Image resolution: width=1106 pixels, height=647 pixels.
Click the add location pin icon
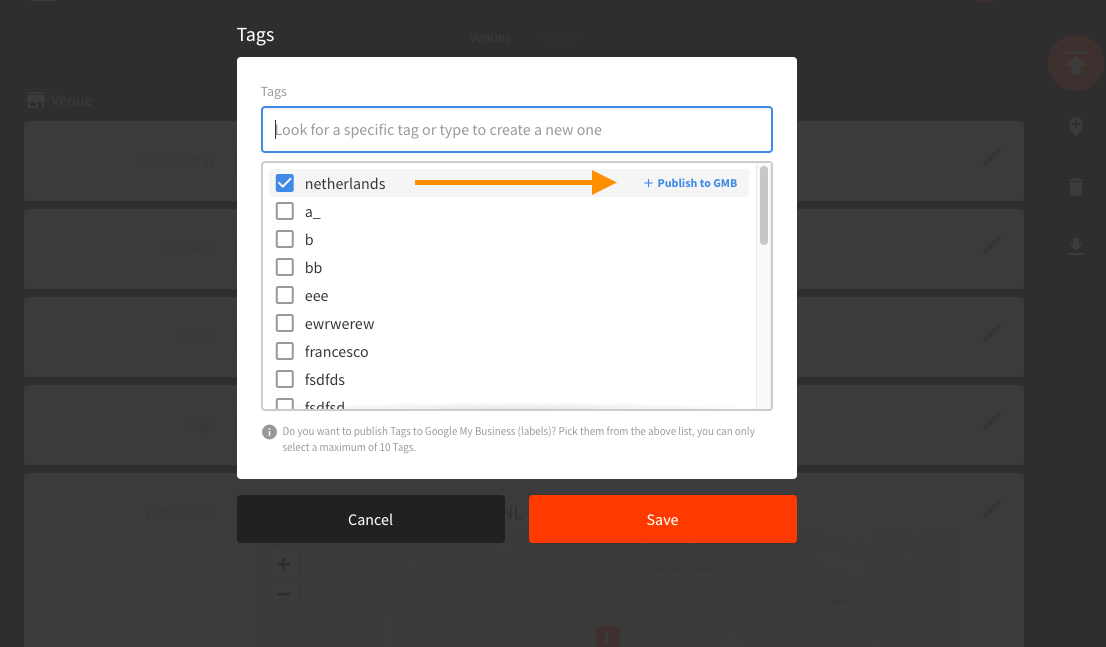point(1076,127)
